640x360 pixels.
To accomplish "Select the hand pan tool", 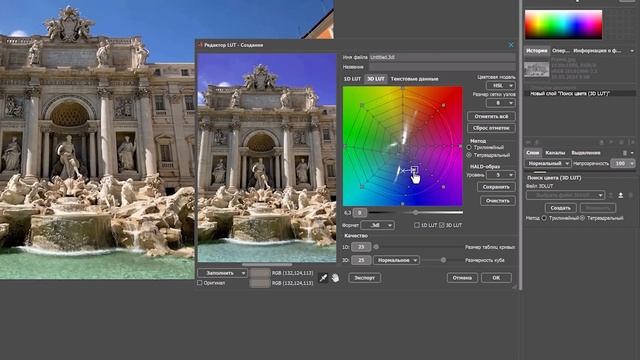I will 335,278.
